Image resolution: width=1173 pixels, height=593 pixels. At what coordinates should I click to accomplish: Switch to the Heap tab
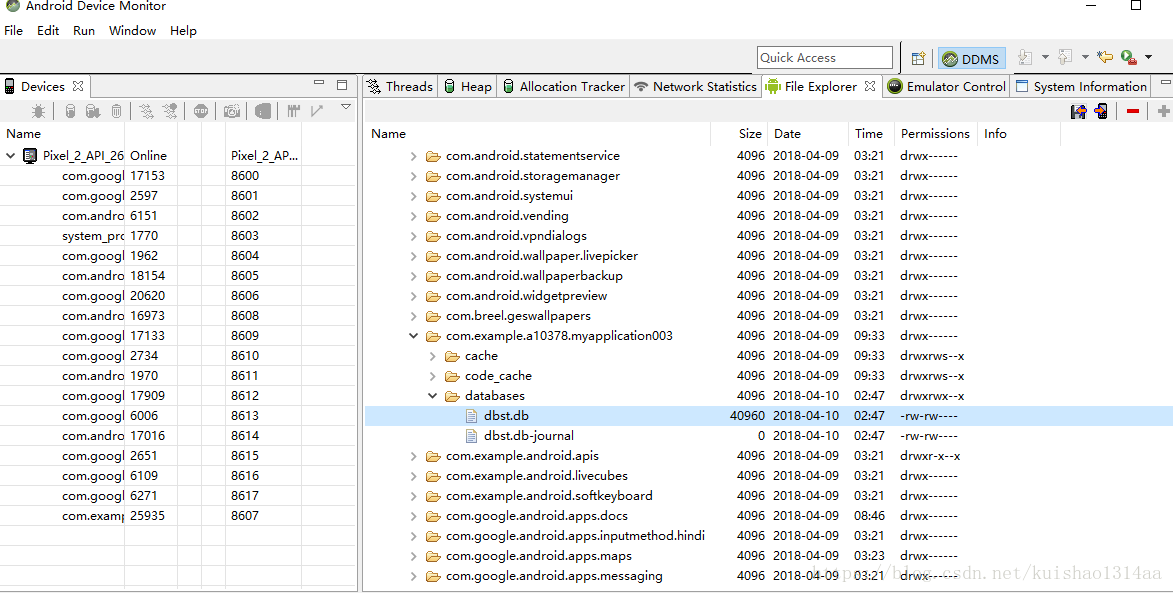(x=468, y=87)
